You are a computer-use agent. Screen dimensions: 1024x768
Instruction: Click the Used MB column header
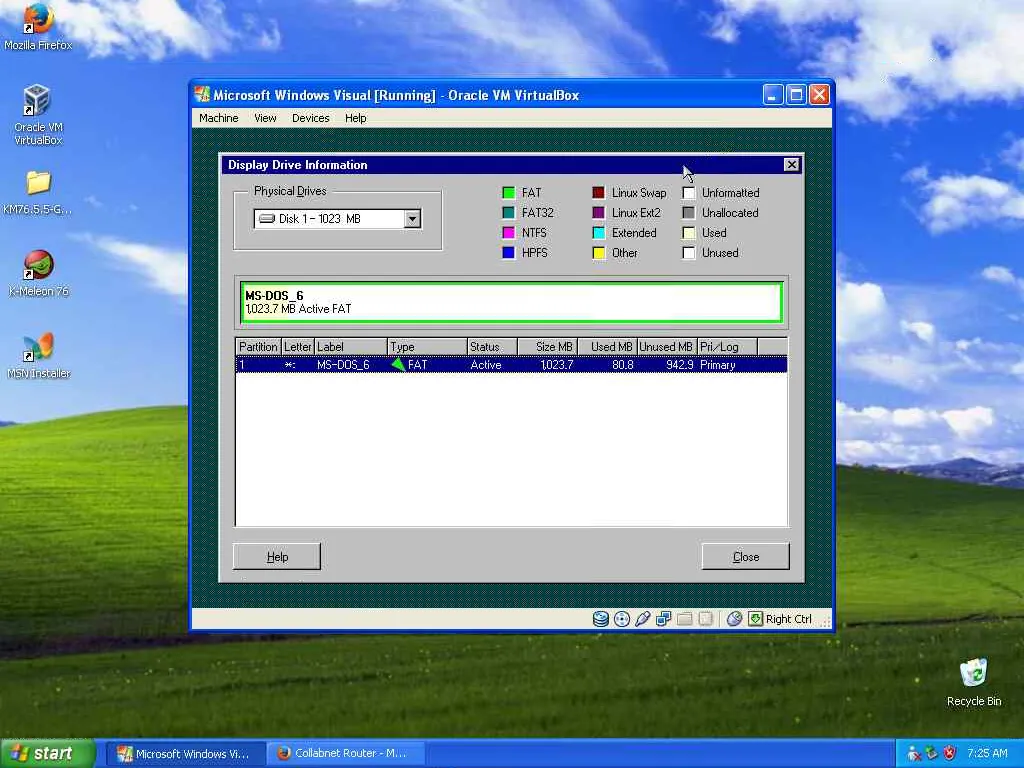[607, 347]
